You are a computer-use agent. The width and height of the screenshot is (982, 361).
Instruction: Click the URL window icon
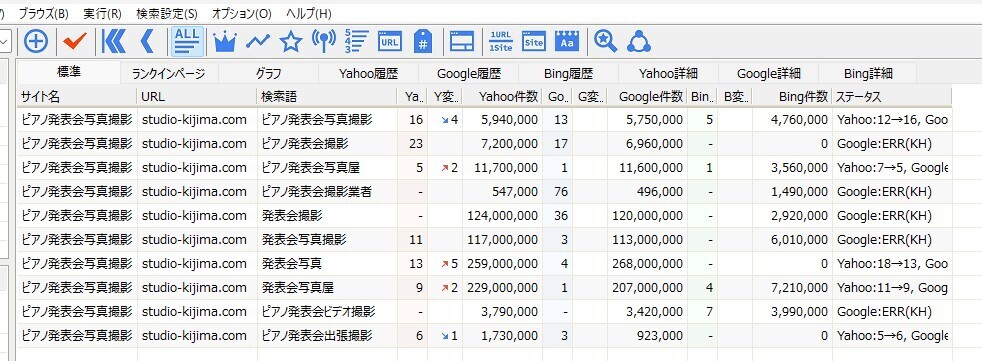point(390,41)
